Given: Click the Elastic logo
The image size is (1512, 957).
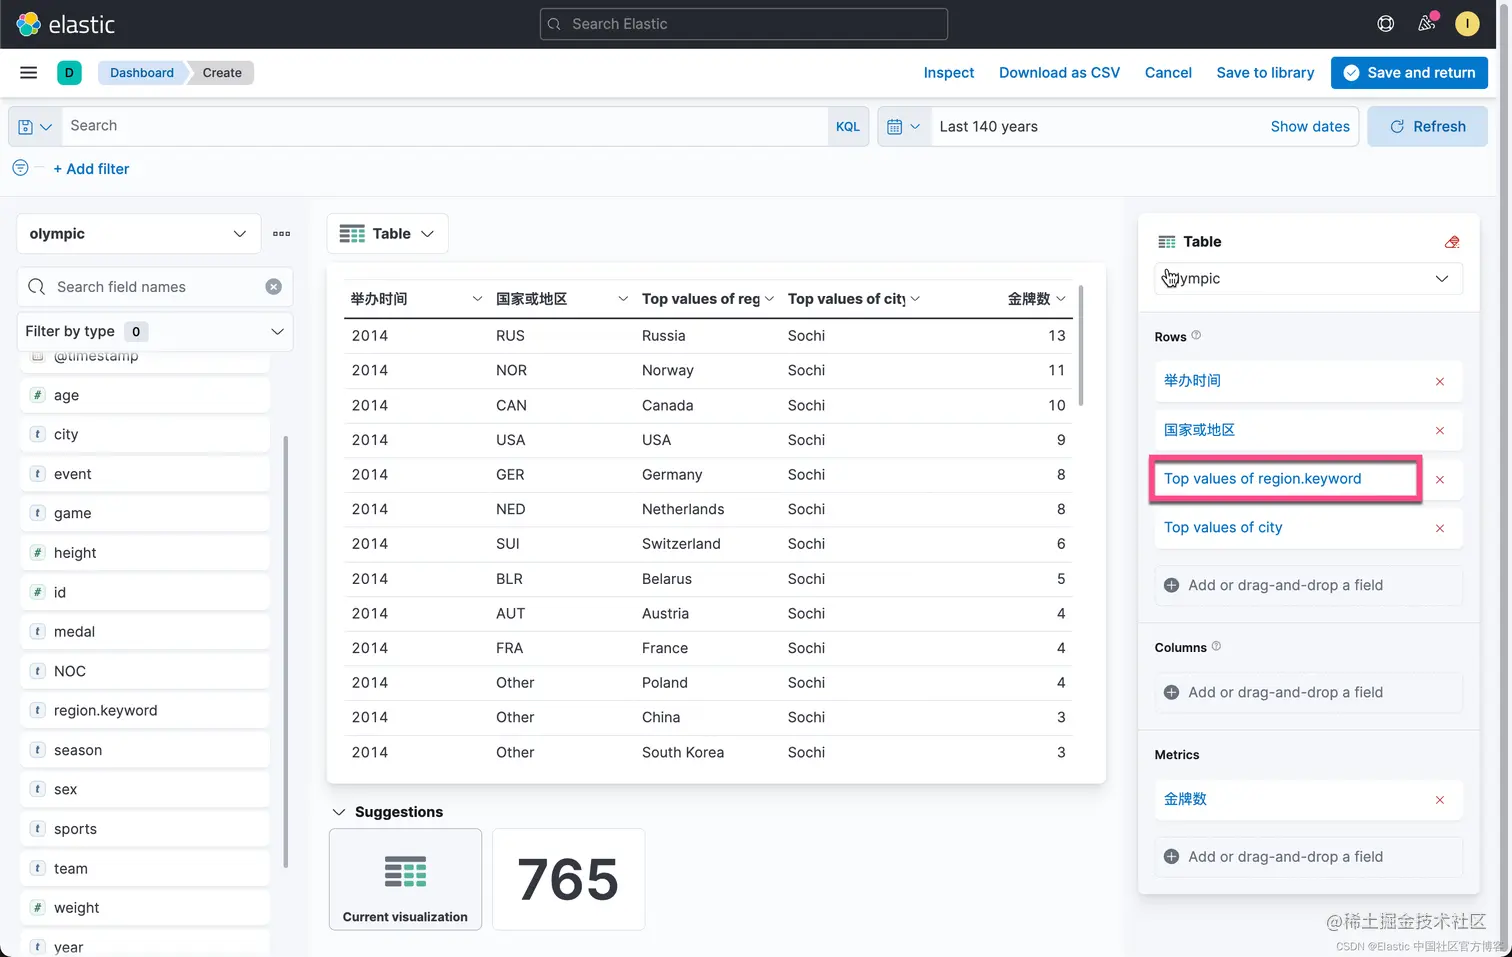Looking at the screenshot, I should (x=65, y=24).
